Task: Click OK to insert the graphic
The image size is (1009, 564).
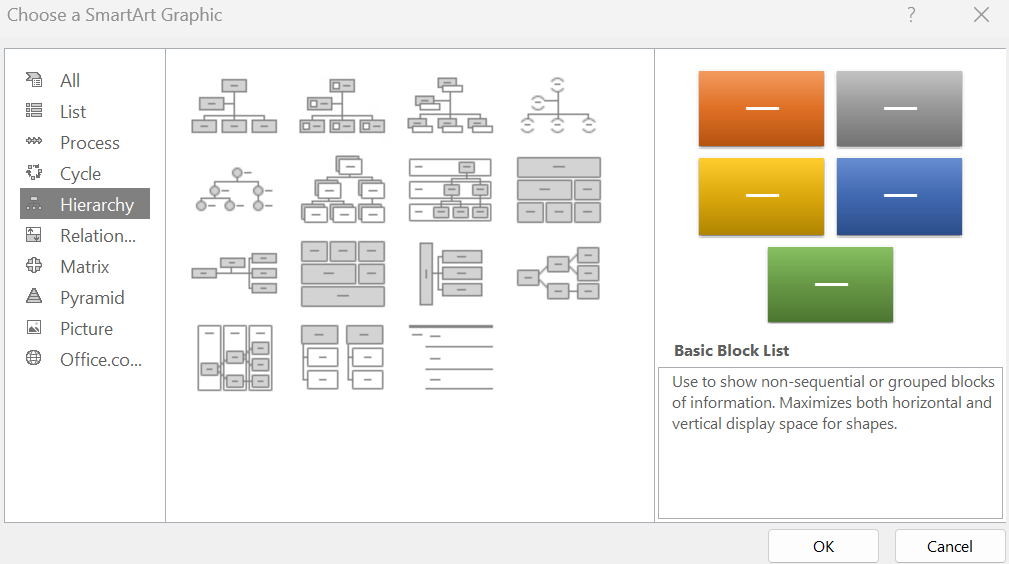Action: click(823, 546)
